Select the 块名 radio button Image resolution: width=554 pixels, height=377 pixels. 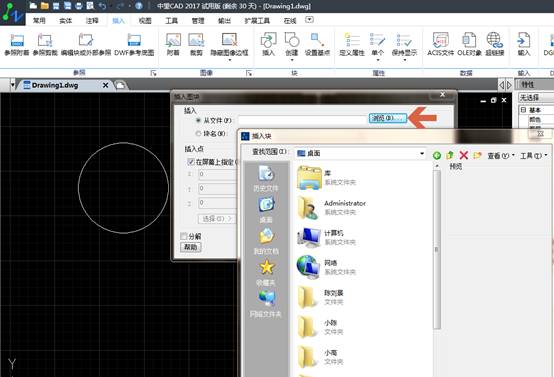[x=198, y=133]
